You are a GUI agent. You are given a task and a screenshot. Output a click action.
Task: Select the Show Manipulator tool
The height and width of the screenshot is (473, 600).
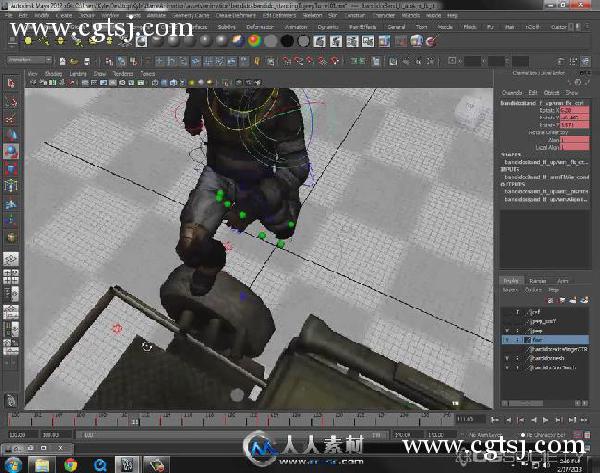[x=11, y=220]
